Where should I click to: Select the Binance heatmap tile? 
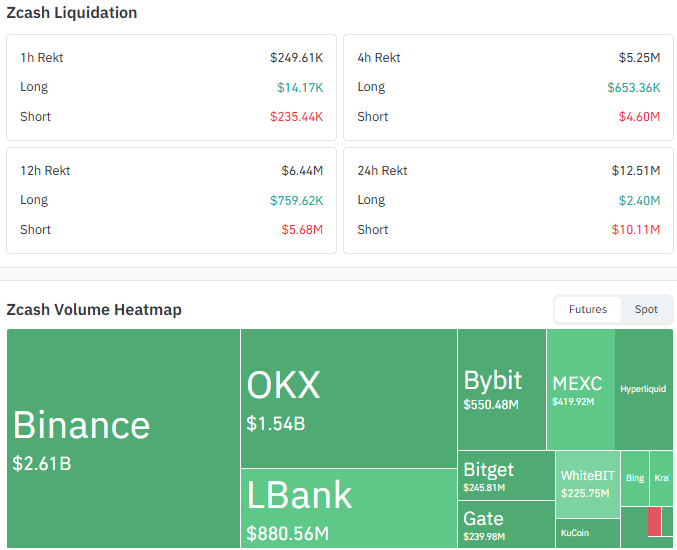(x=123, y=438)
